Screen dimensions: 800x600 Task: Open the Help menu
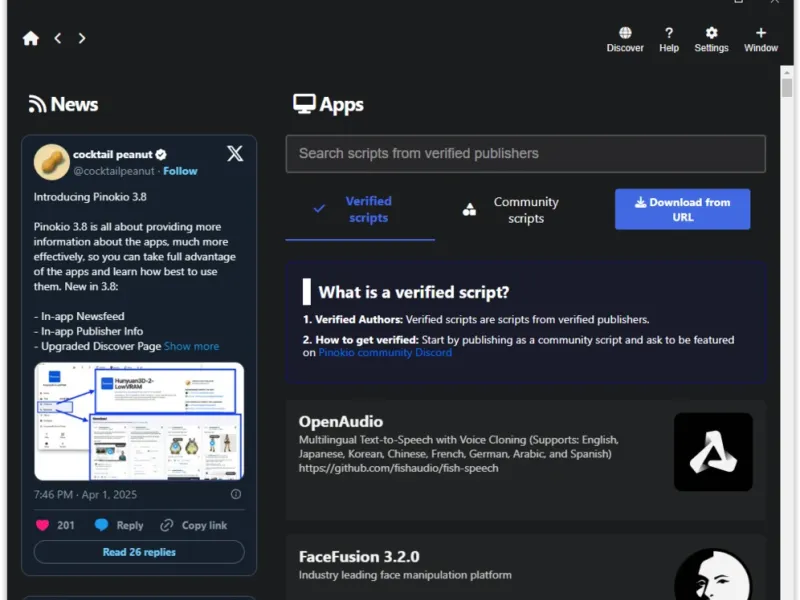click(x=668, y=40)
